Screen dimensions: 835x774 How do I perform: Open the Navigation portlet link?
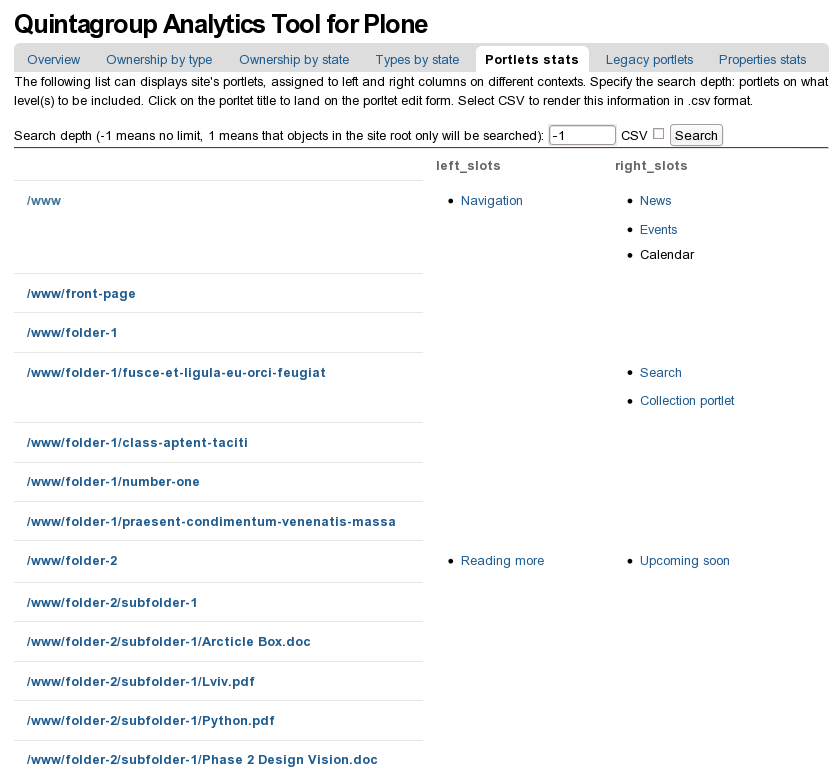tap(491, 201)
